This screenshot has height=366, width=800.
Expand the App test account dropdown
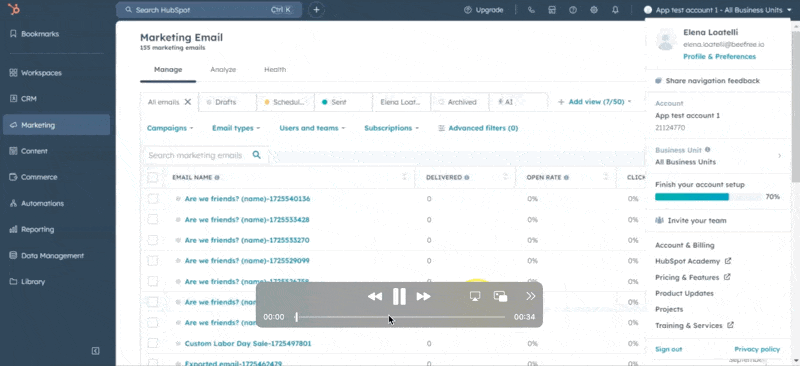click(717, 10)
